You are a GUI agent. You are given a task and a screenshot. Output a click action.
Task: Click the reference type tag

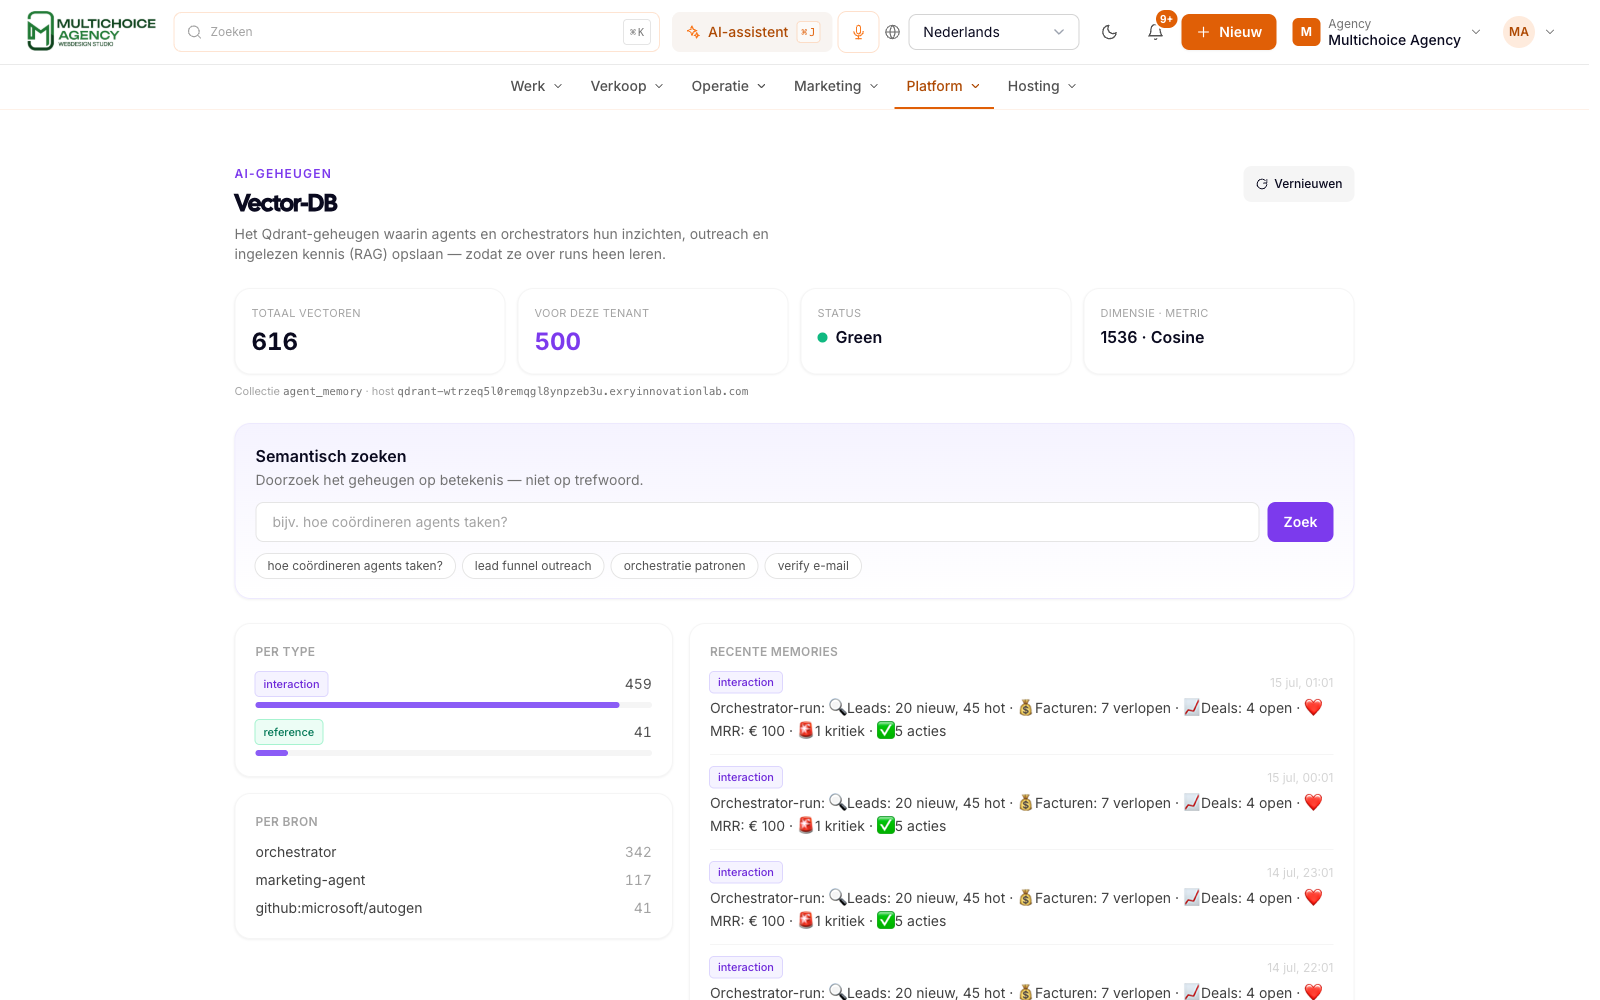289,732
